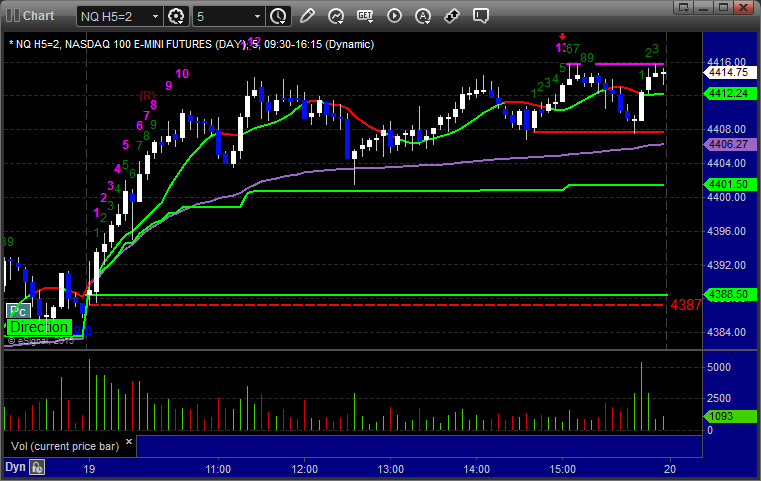The height and width of the screenshot is (481, 761).
Task: Click the 4388.50 green price label
Action: (x=729, y=294)
